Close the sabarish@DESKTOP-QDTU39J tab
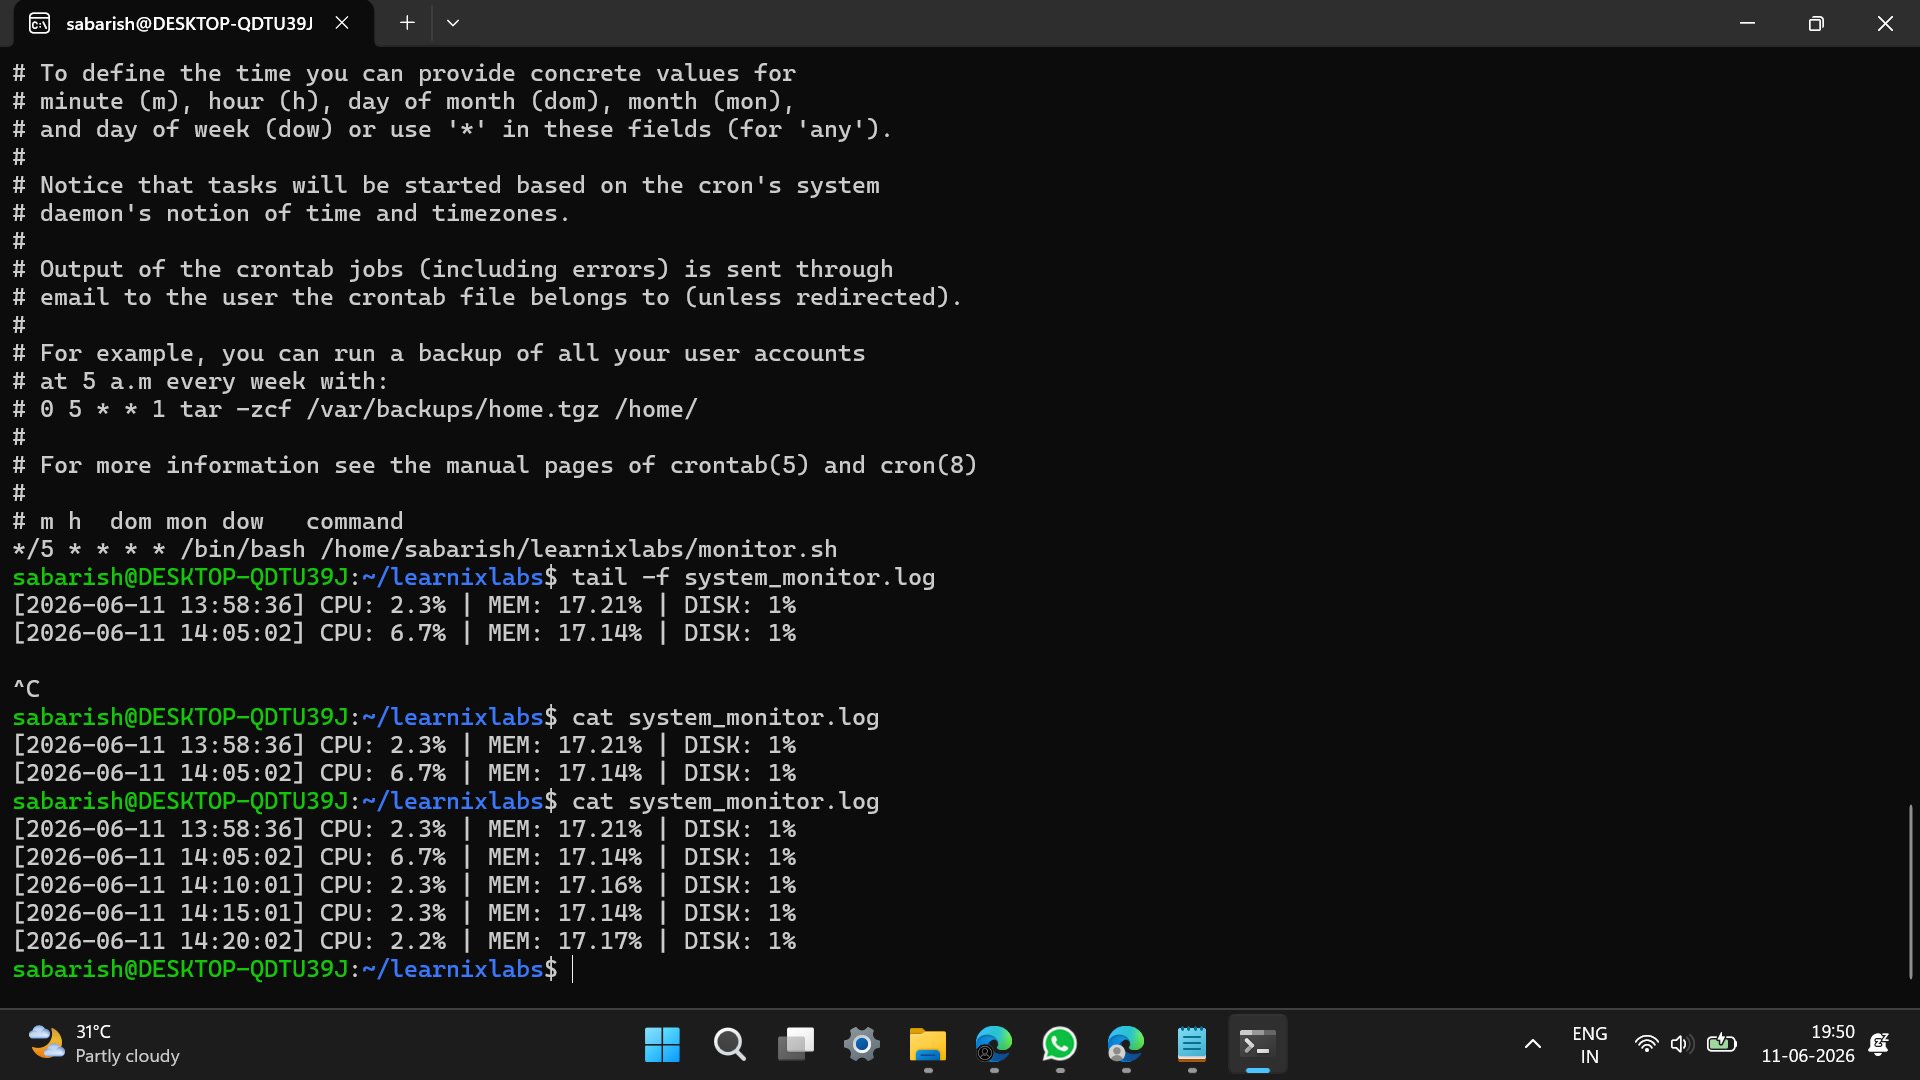Image resolution: width=1920 pixels, height=1080 pixels. click(342, 23)
